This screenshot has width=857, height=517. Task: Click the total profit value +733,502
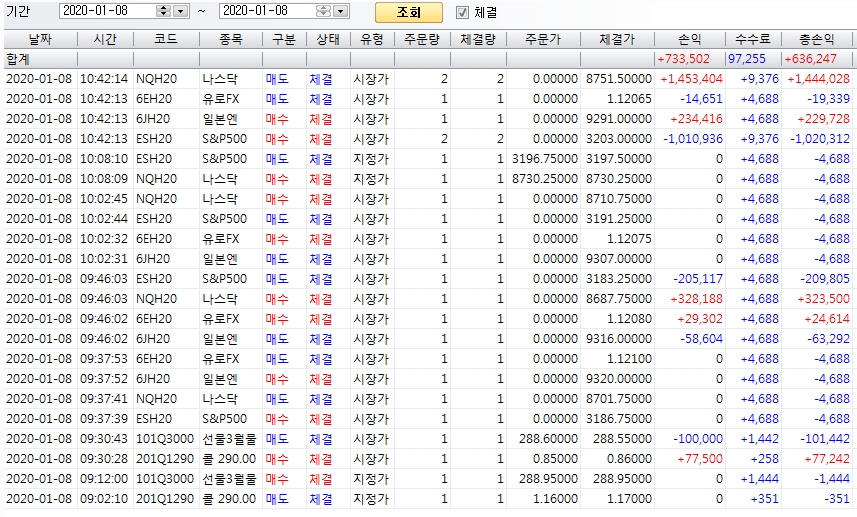(x=683, y=59)
